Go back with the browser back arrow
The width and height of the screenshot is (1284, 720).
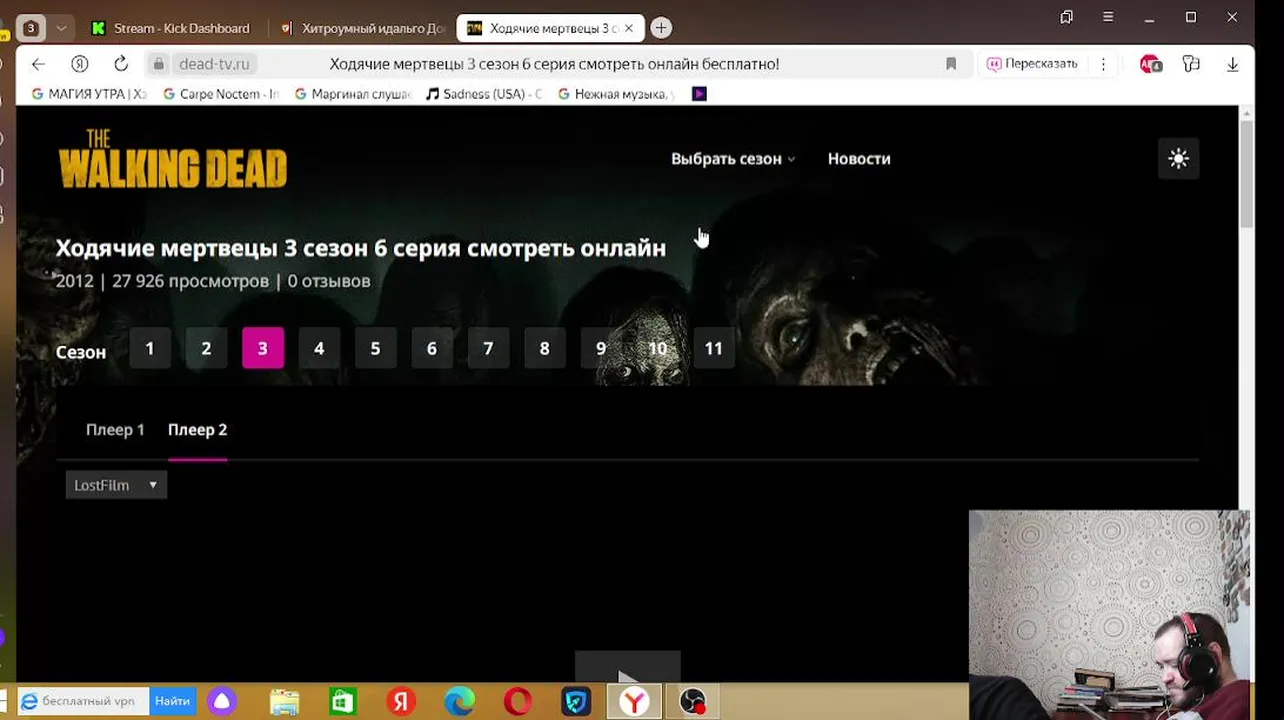pyautogui.click(x=38, y=64)
